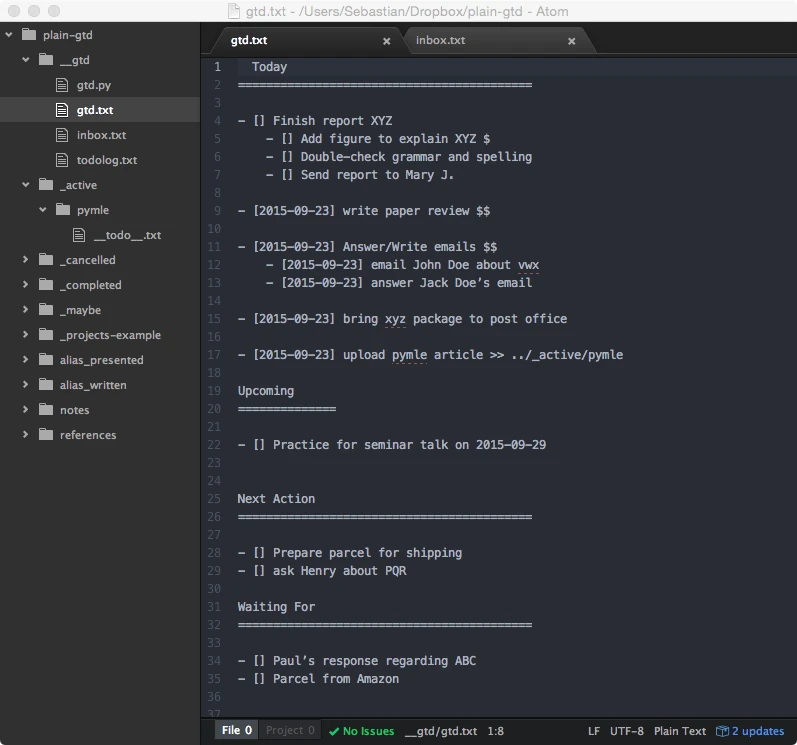Click the 'Practice for seminar talk' line
797x745 pixels.
pos(391,445)
